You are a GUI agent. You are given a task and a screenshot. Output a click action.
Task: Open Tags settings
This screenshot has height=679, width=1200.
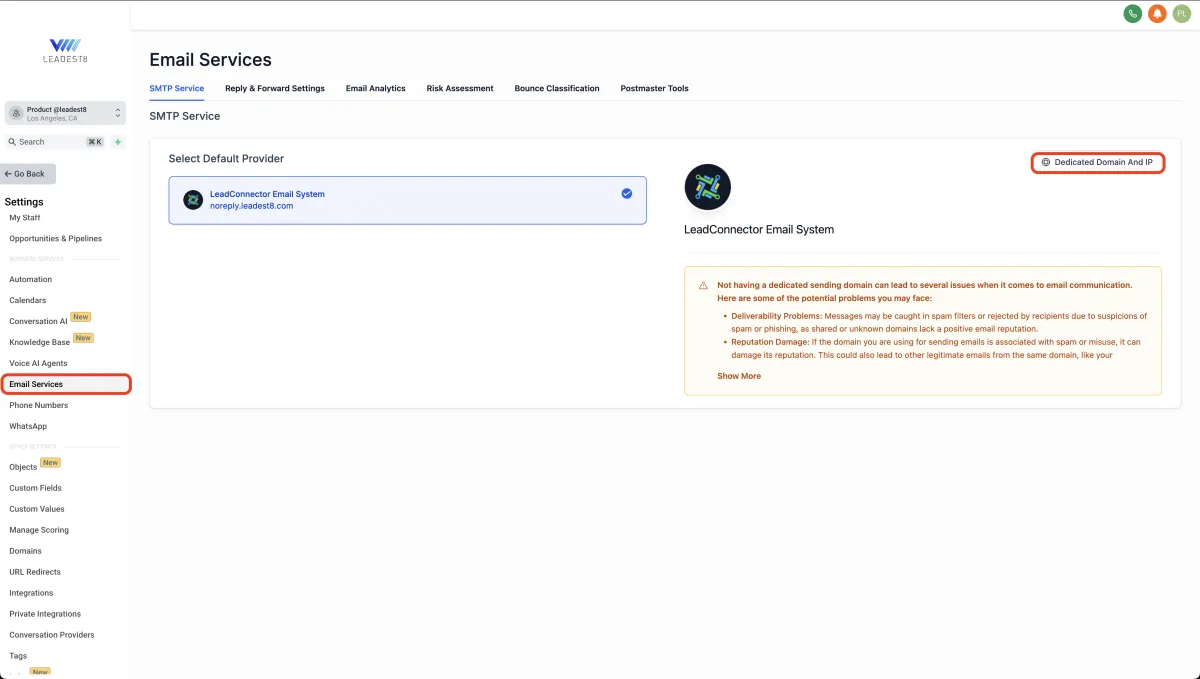(18, 656)
